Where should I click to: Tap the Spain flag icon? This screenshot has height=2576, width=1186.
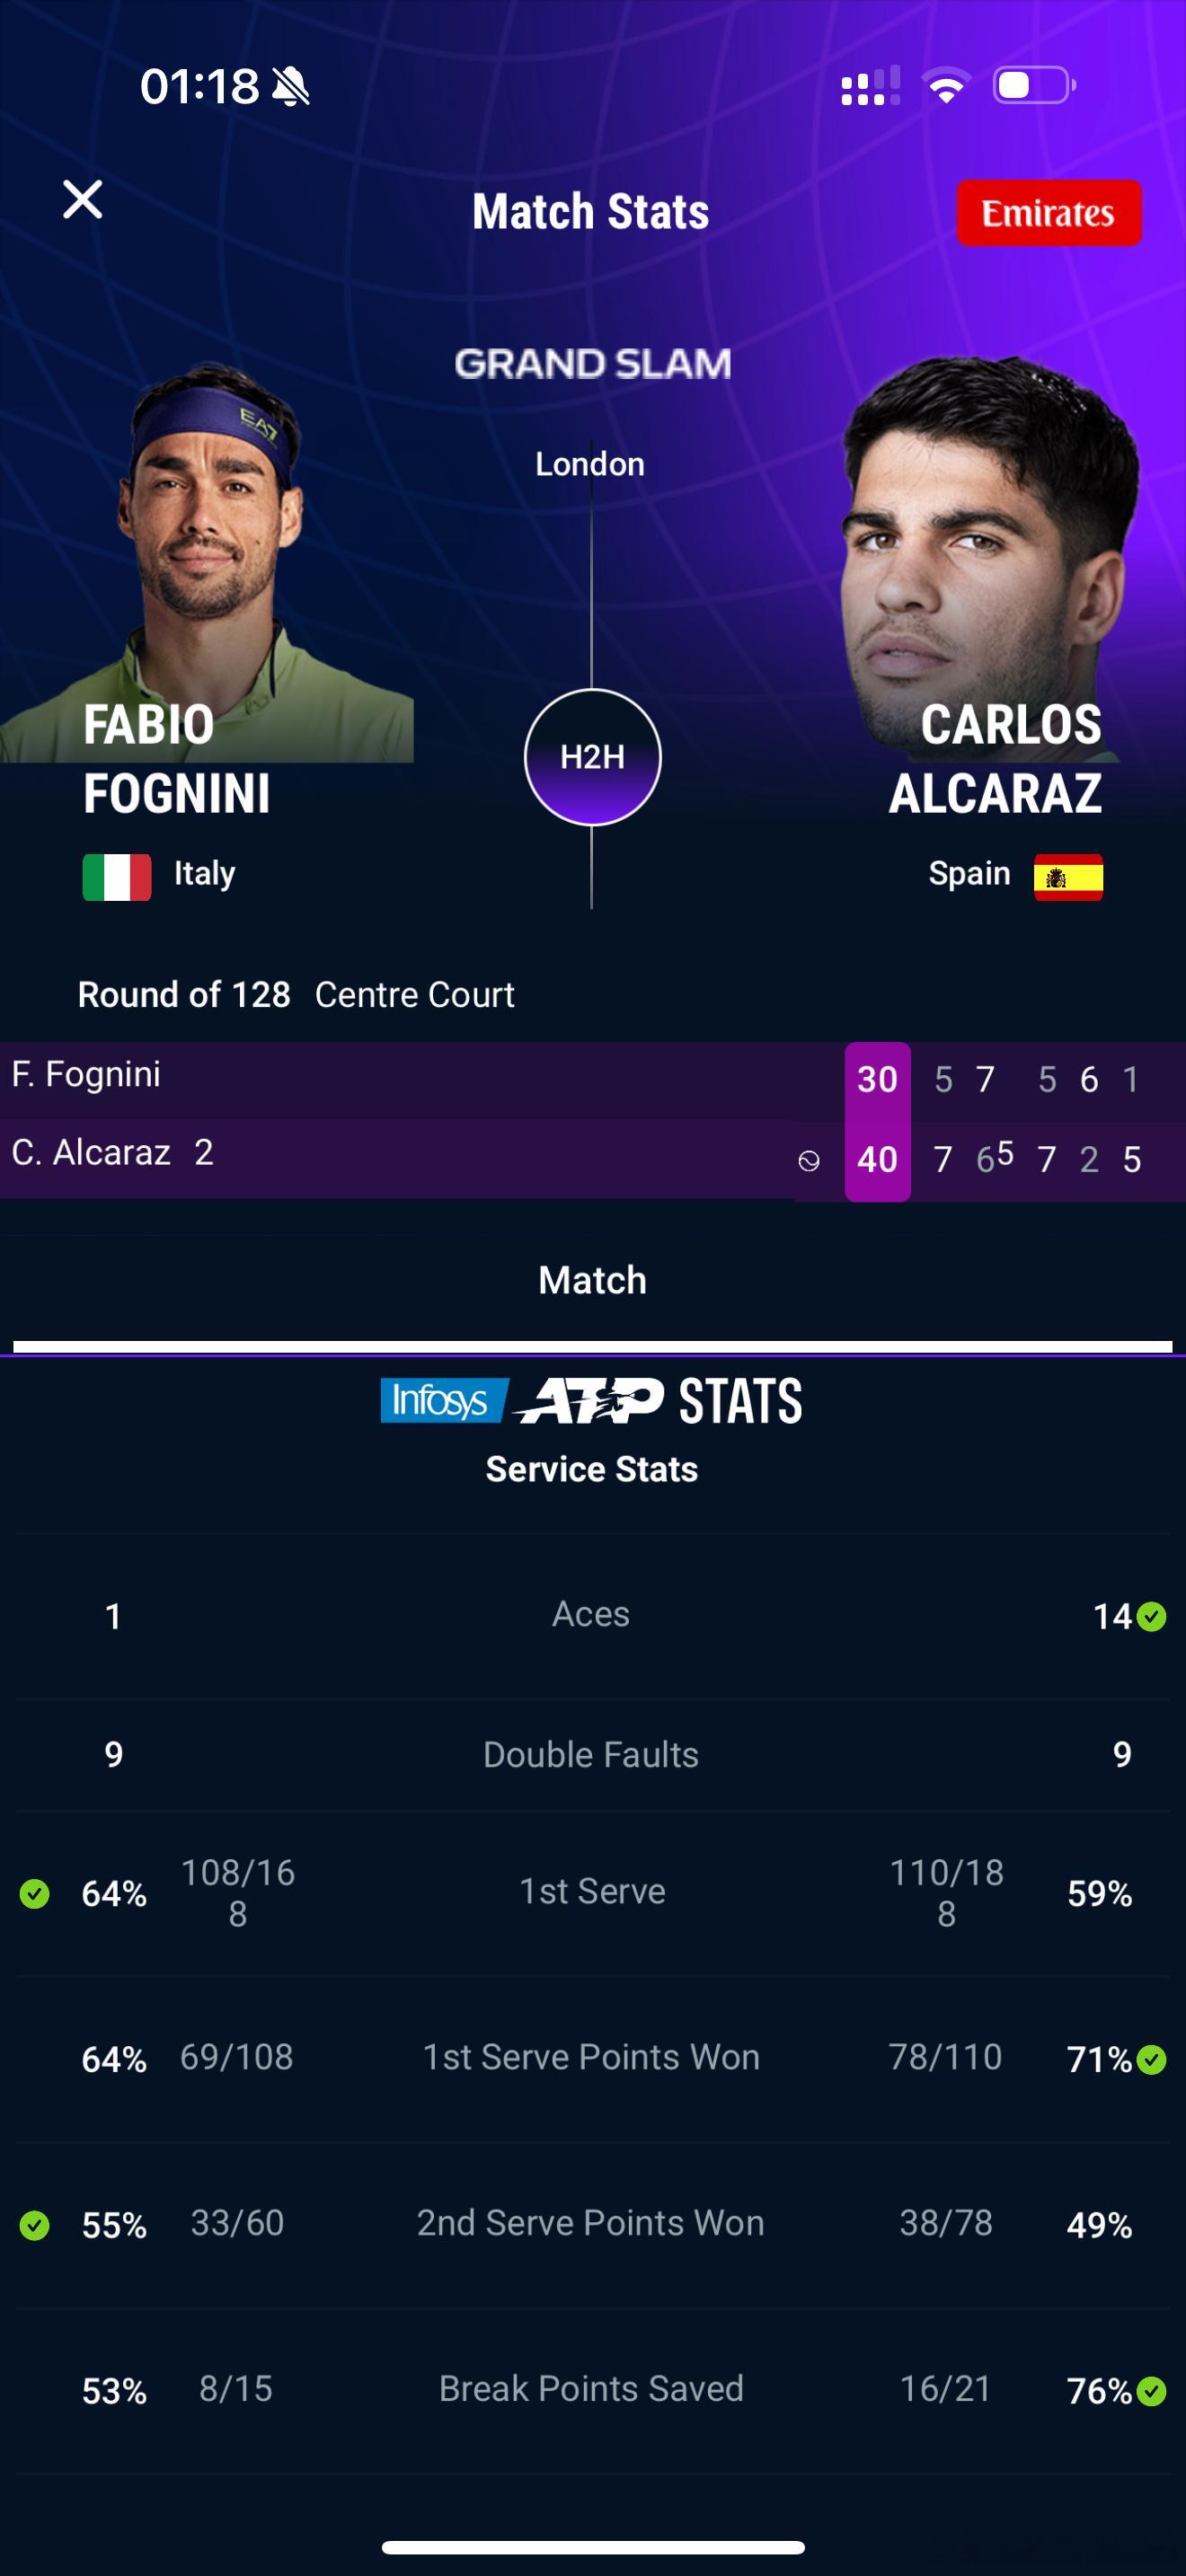coord(1068,877)
